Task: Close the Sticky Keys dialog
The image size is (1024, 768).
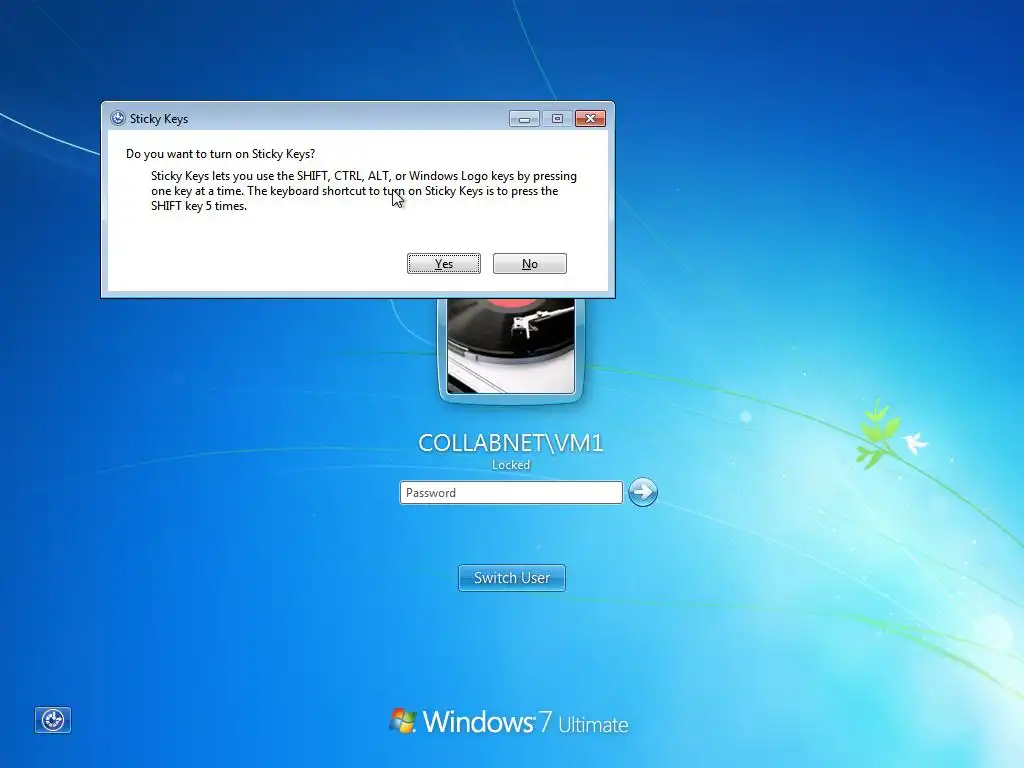Action: [590, 118]
